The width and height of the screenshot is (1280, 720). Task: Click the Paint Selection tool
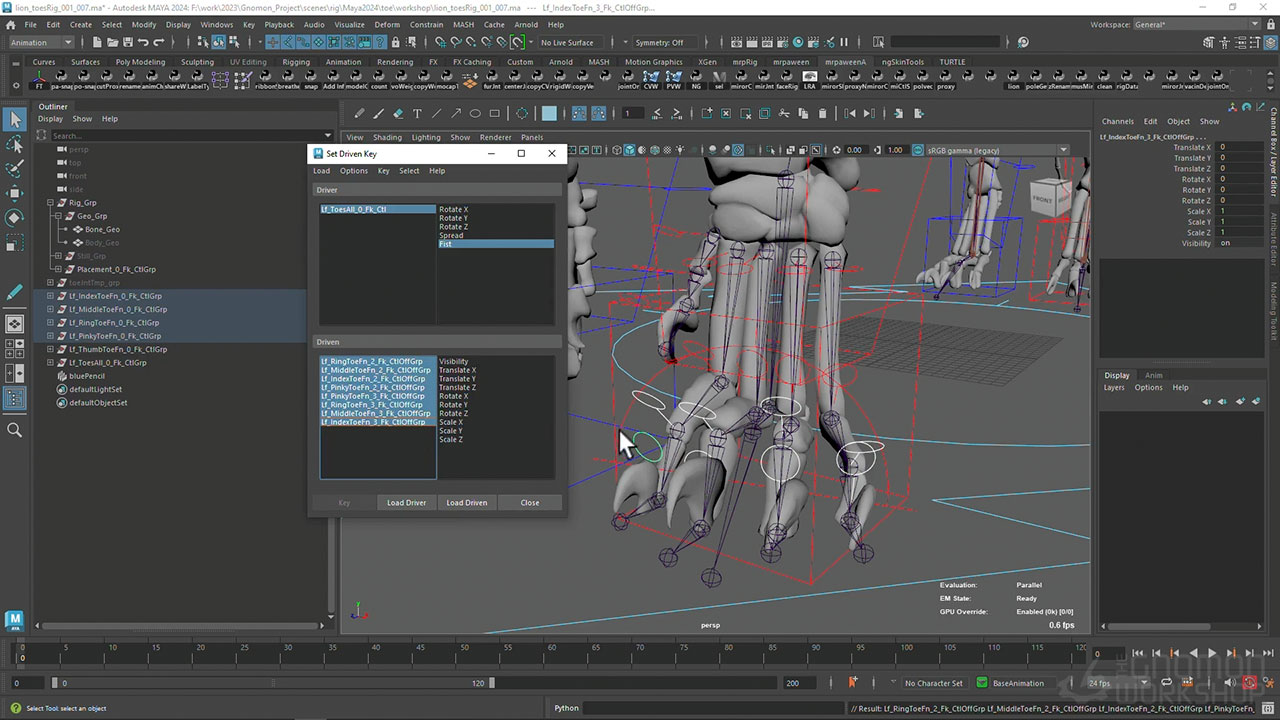[x=15, y=169]
